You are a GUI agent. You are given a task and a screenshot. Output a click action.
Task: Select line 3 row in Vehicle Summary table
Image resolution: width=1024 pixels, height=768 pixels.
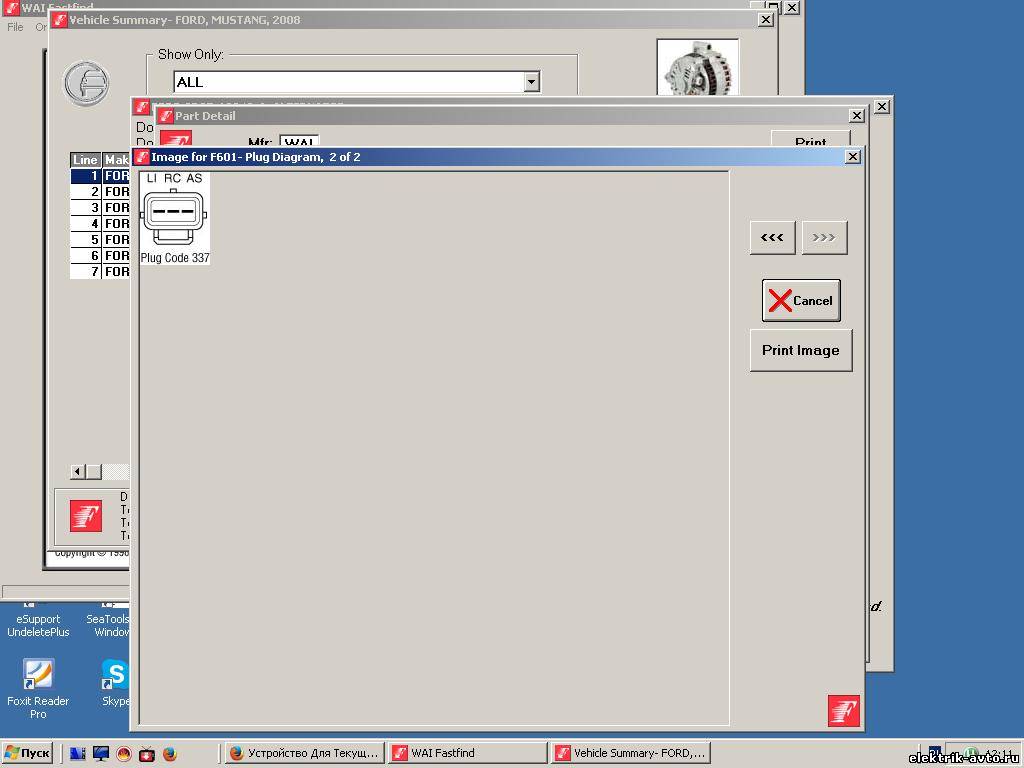pos(100,208)
